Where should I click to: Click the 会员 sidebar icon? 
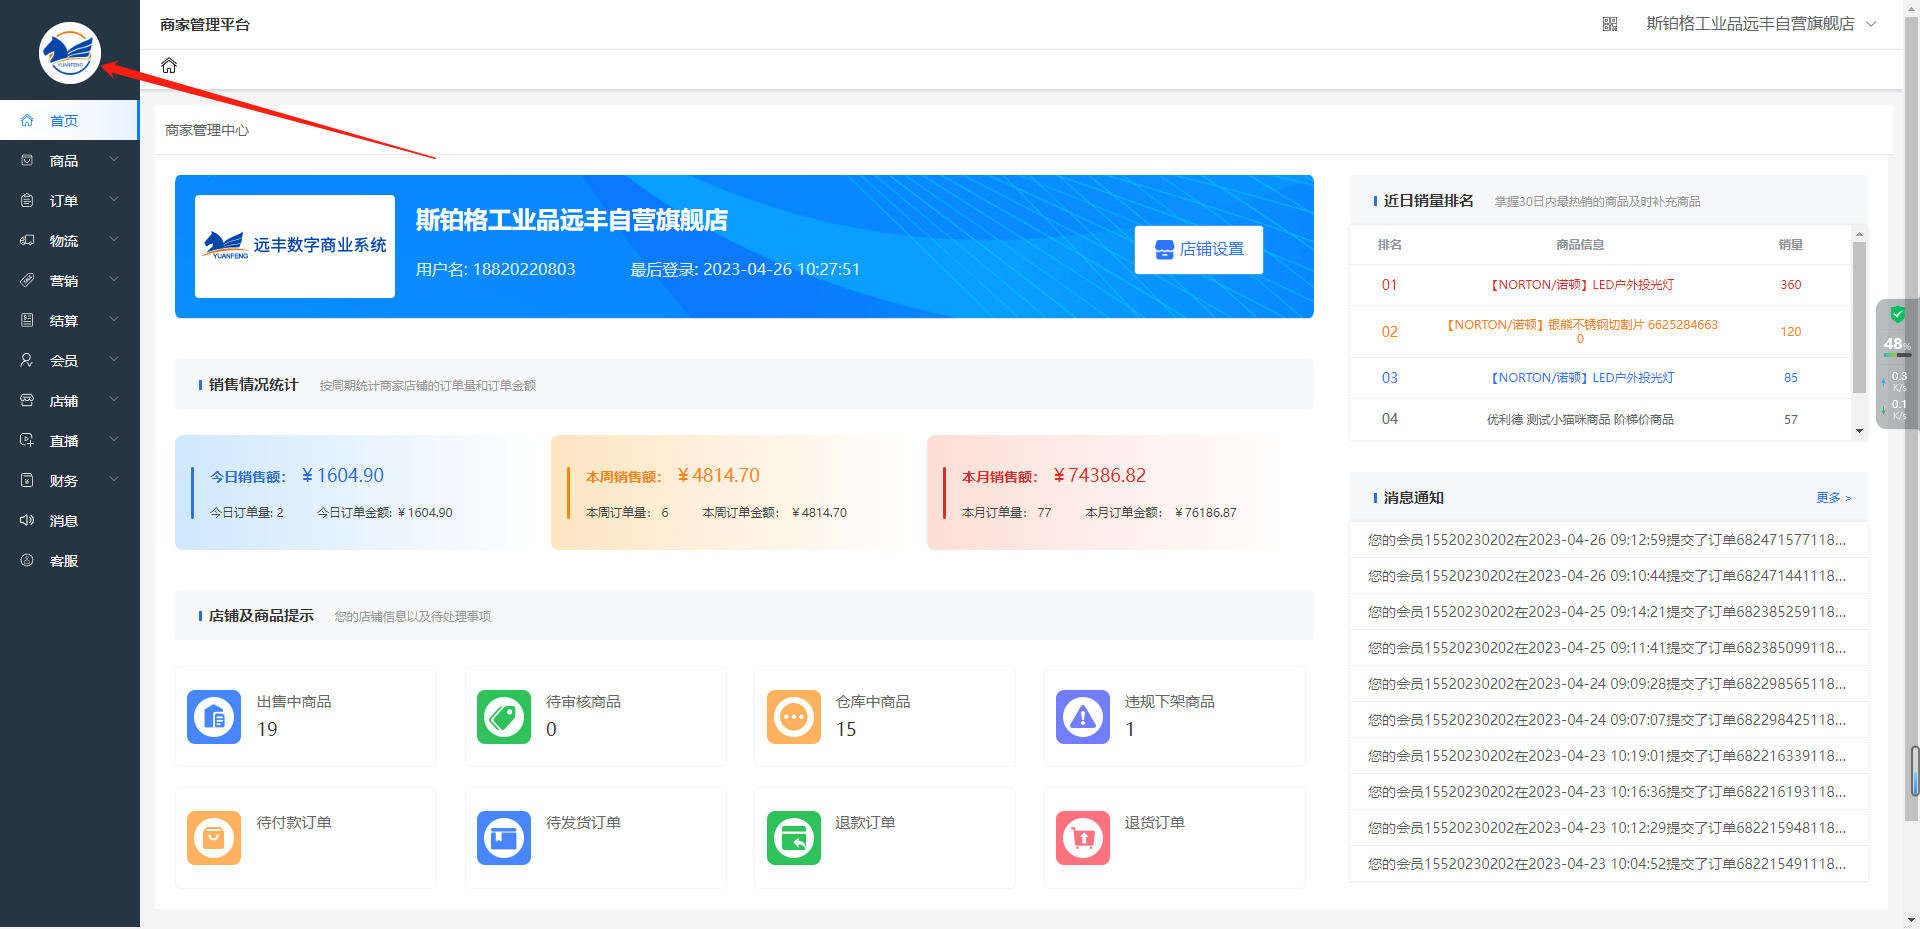tap(27, 361)
